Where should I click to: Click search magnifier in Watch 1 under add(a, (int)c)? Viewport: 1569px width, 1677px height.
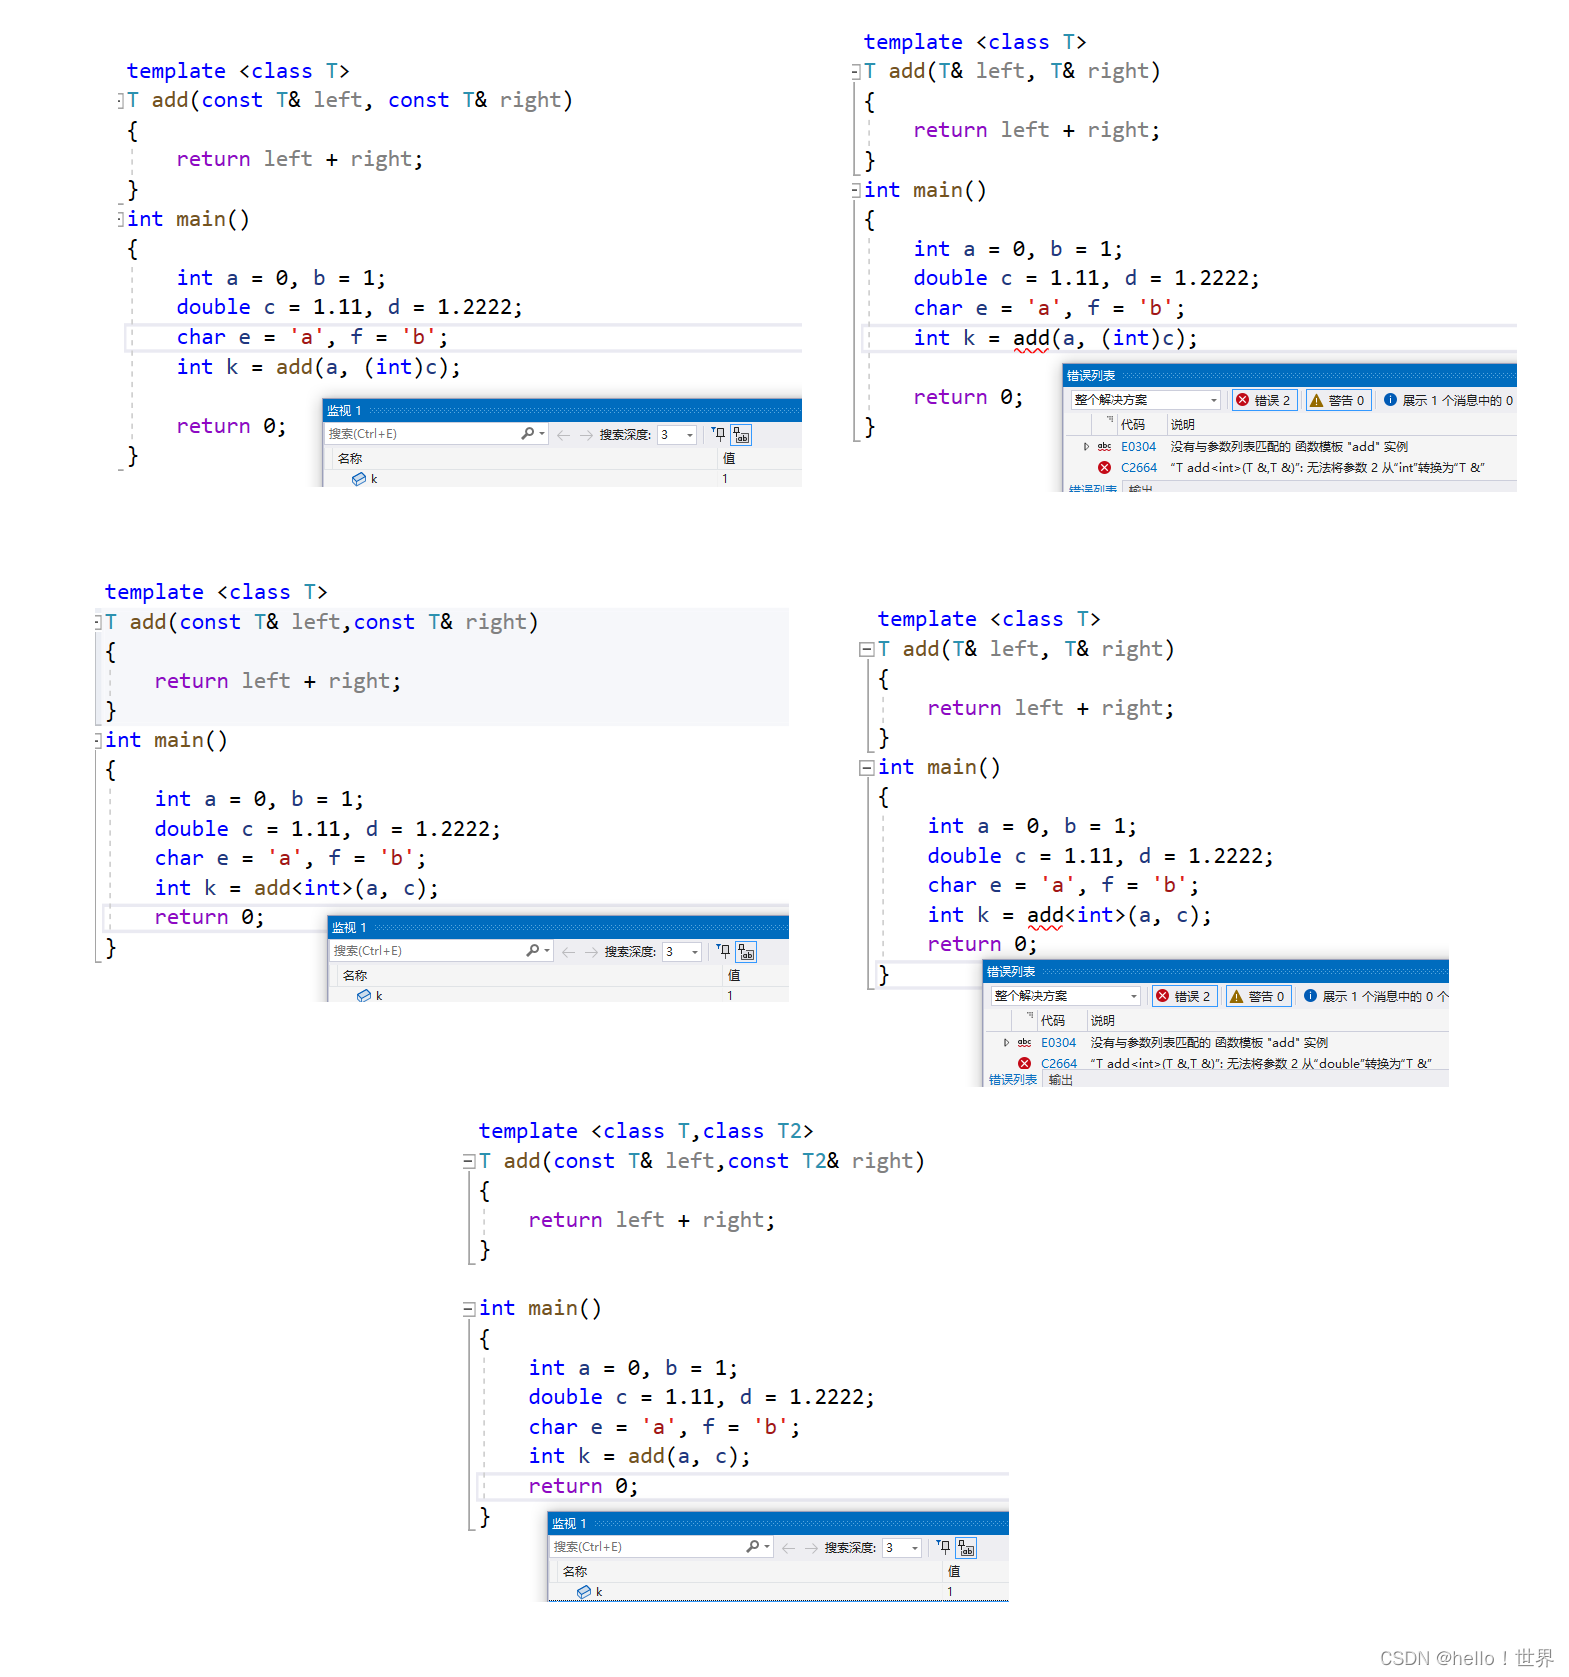pyautogui.click(x=528, y=434)
